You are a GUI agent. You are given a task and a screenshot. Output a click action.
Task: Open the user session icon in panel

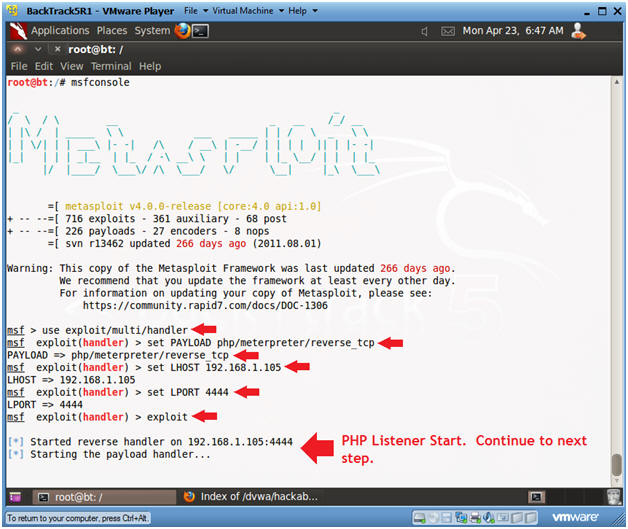[578, 31]
